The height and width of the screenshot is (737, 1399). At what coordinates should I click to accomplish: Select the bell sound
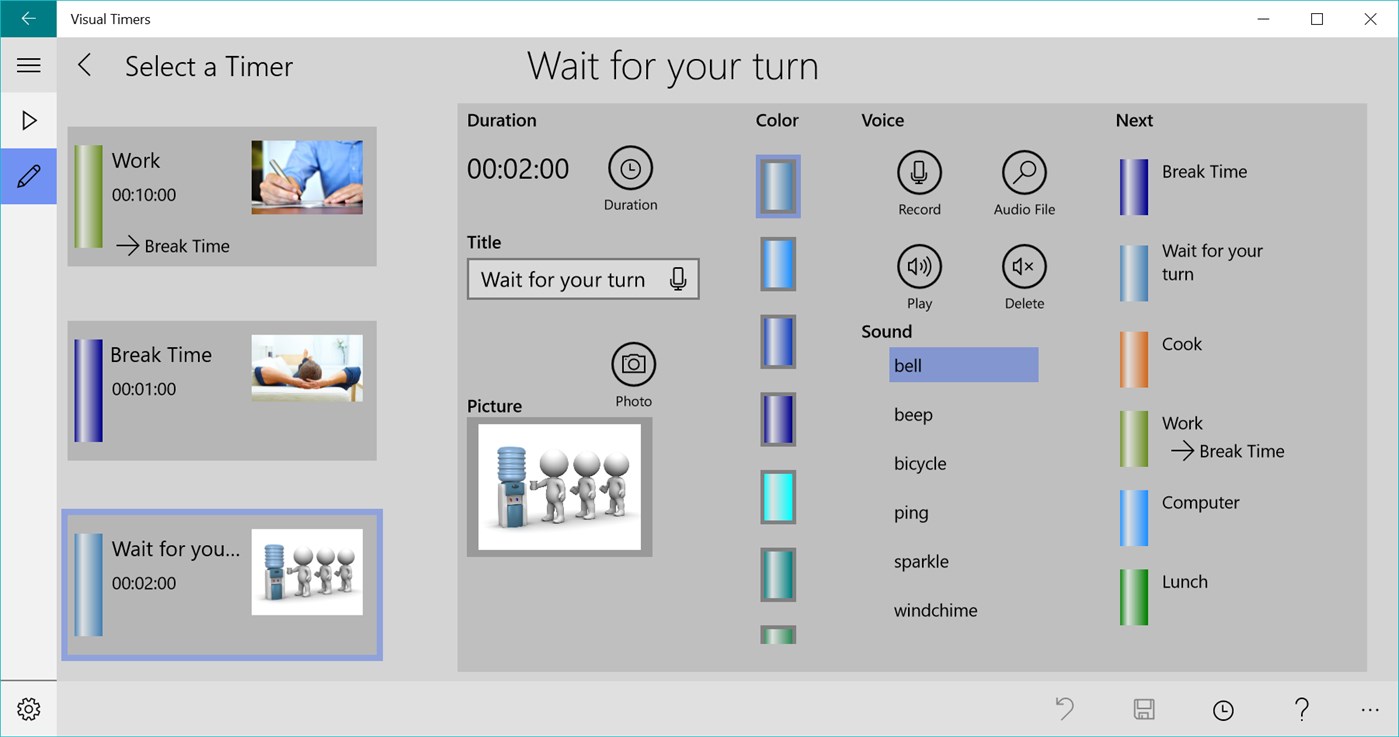pos(963,365)
